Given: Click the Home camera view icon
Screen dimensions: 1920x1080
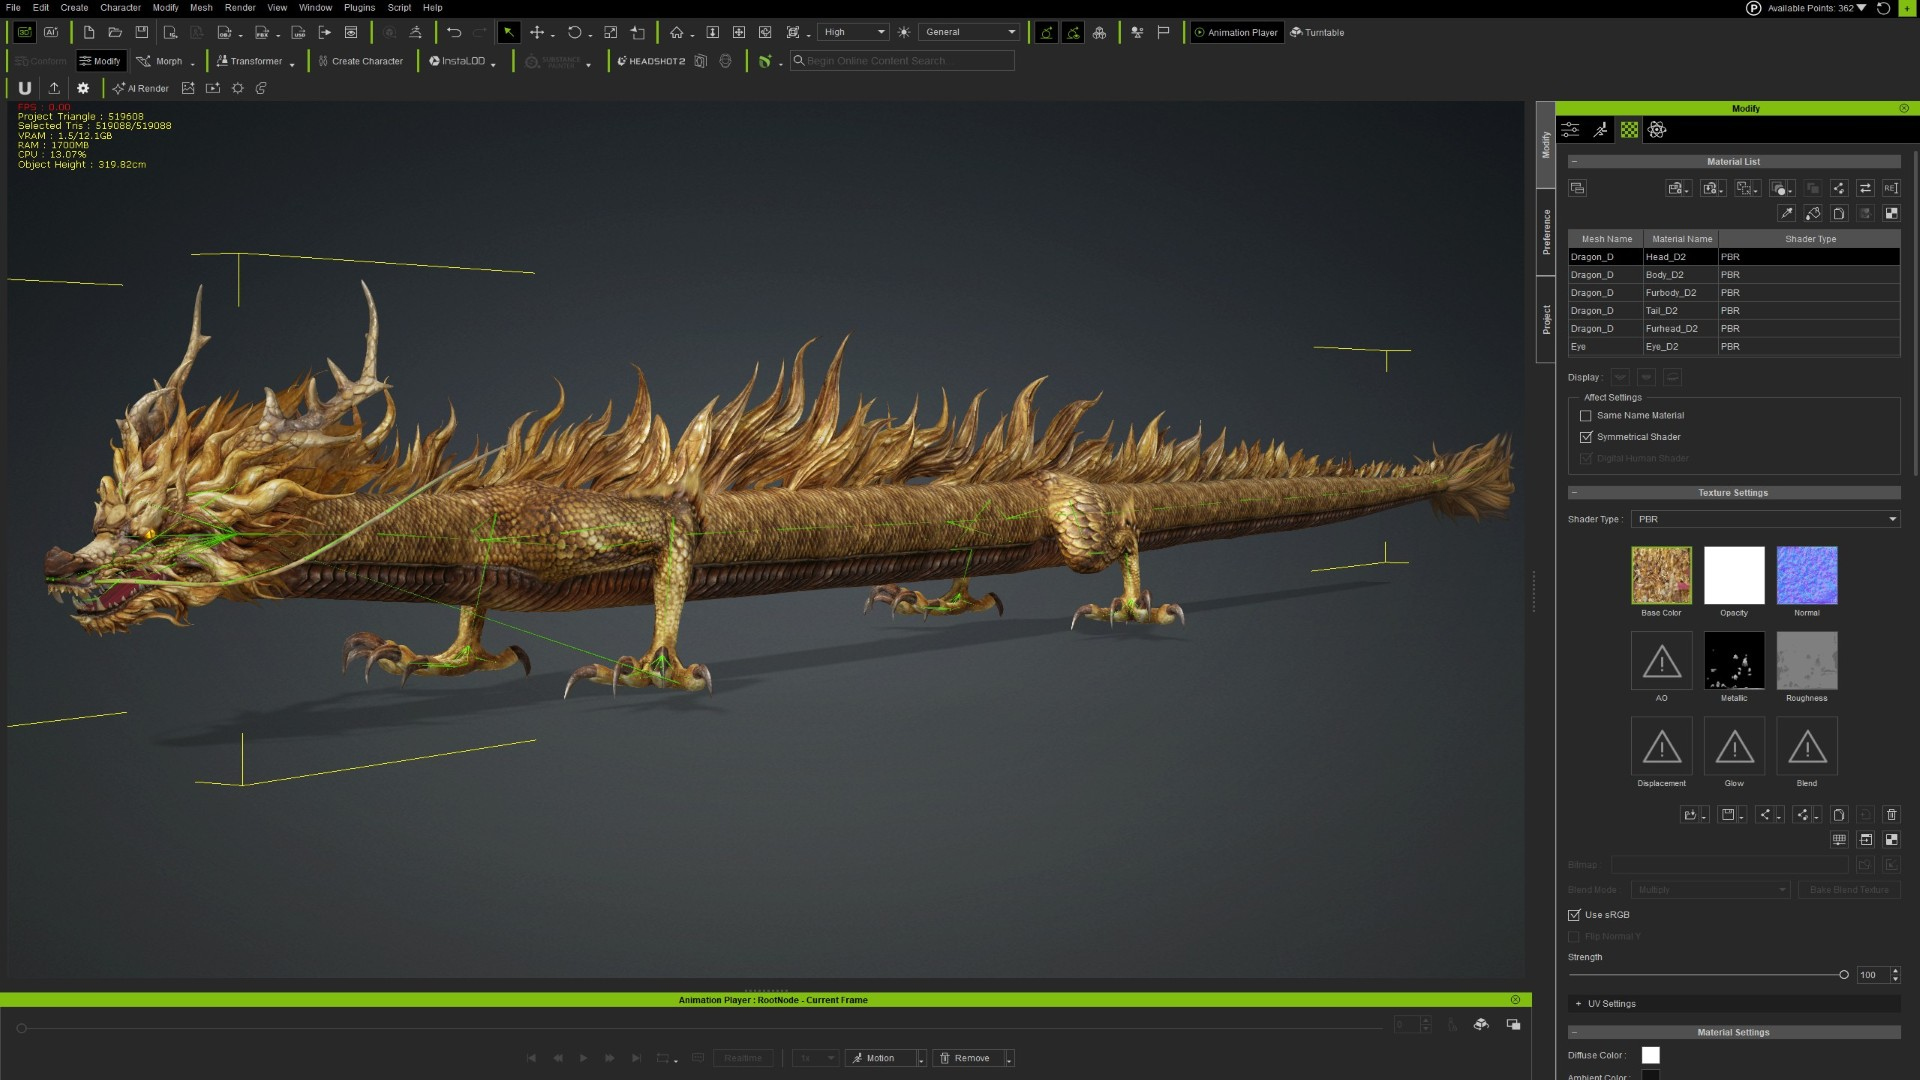Looking at the screenshot, I should pos(677,32).
